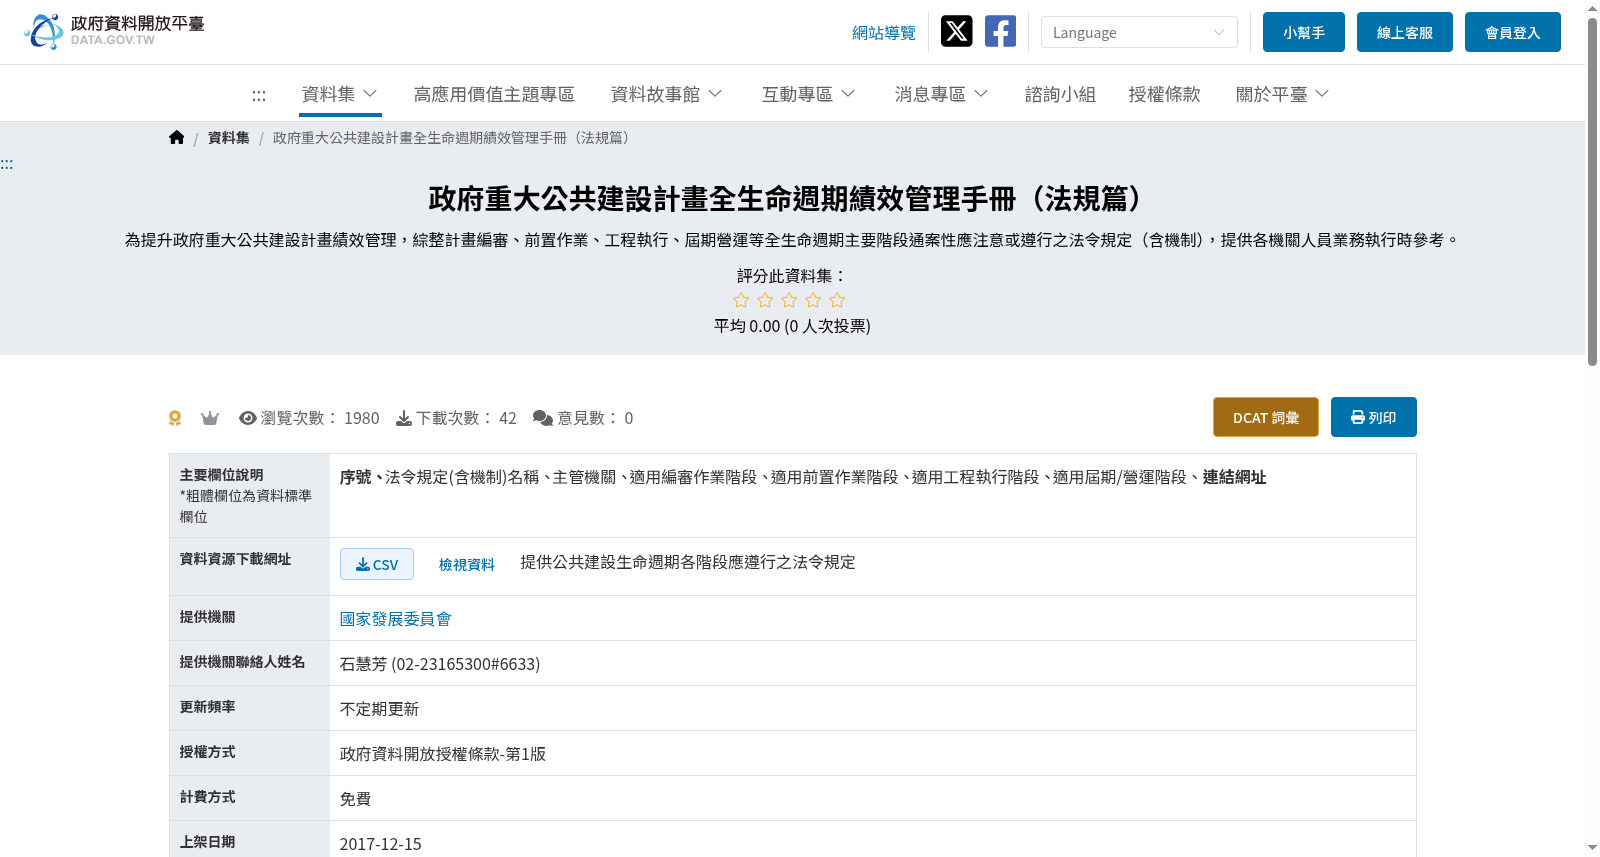Rate dataset with the second star
The width and height of the screenshot is (1600, 857).
click(765, 300)
